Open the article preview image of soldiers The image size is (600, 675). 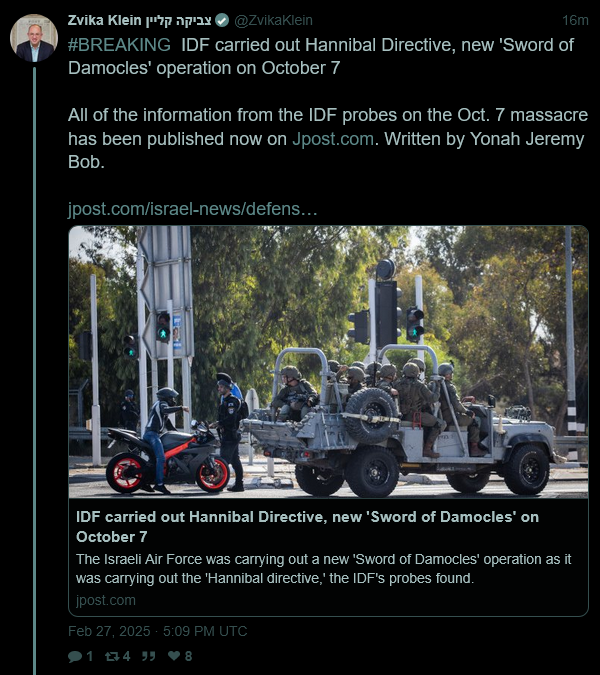[328, 362]
